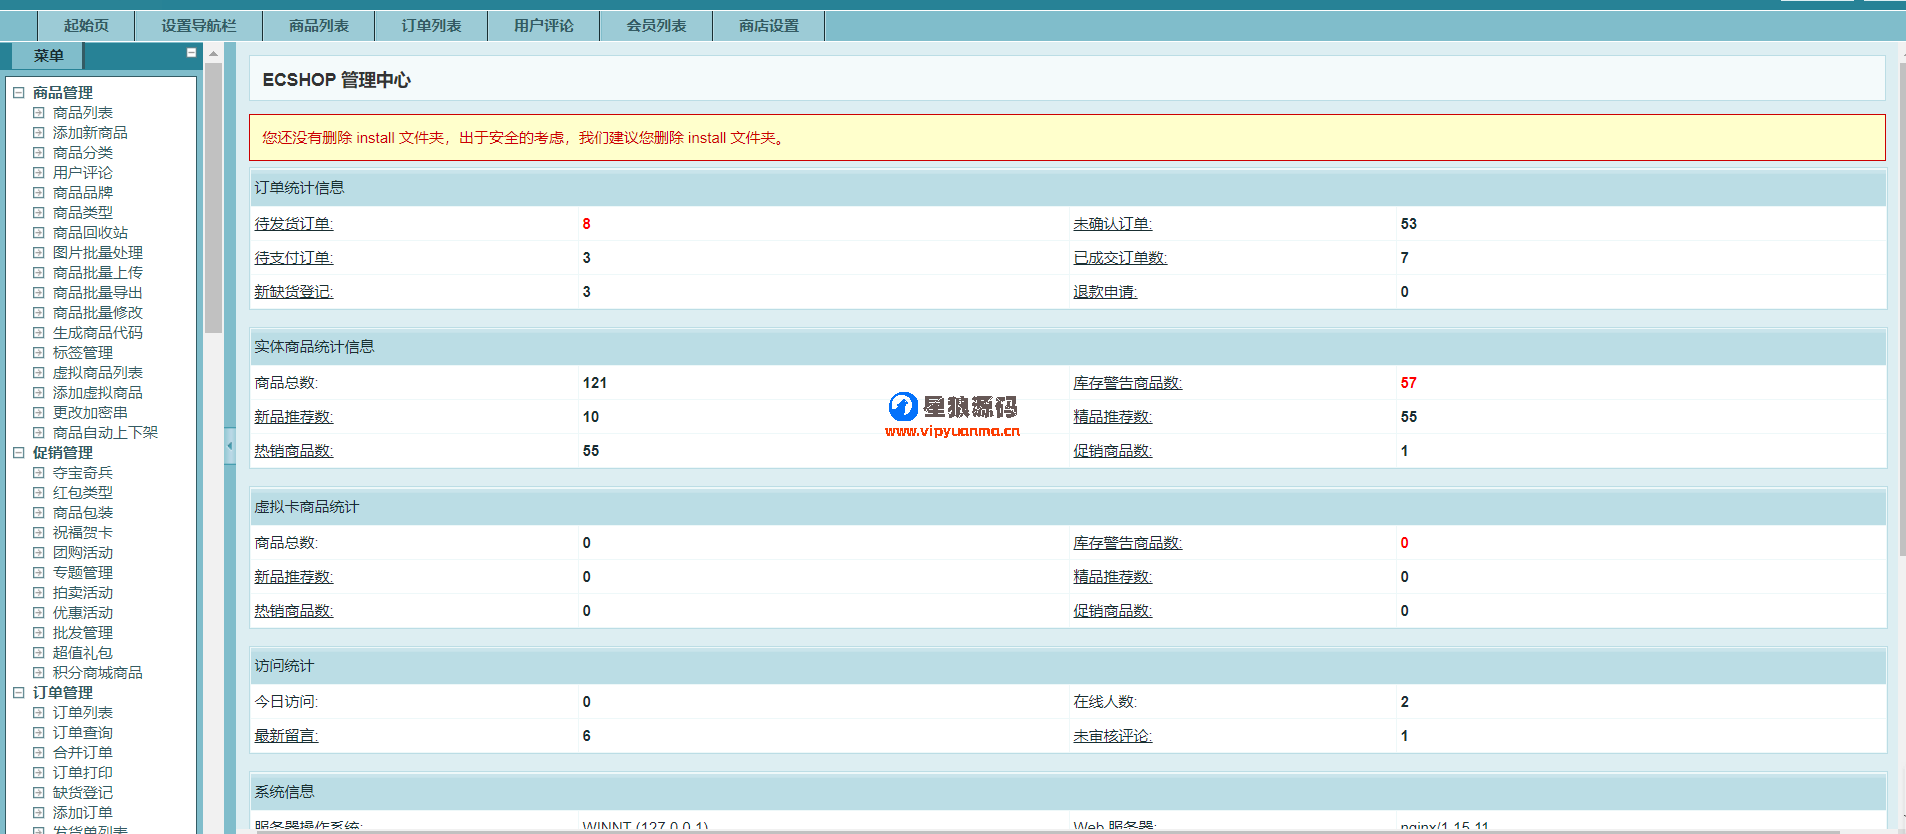Viewport: 1906px width, 834px height.
Task: Open 订单列表 in the sidebar tree
Action: tap(83, 712)
